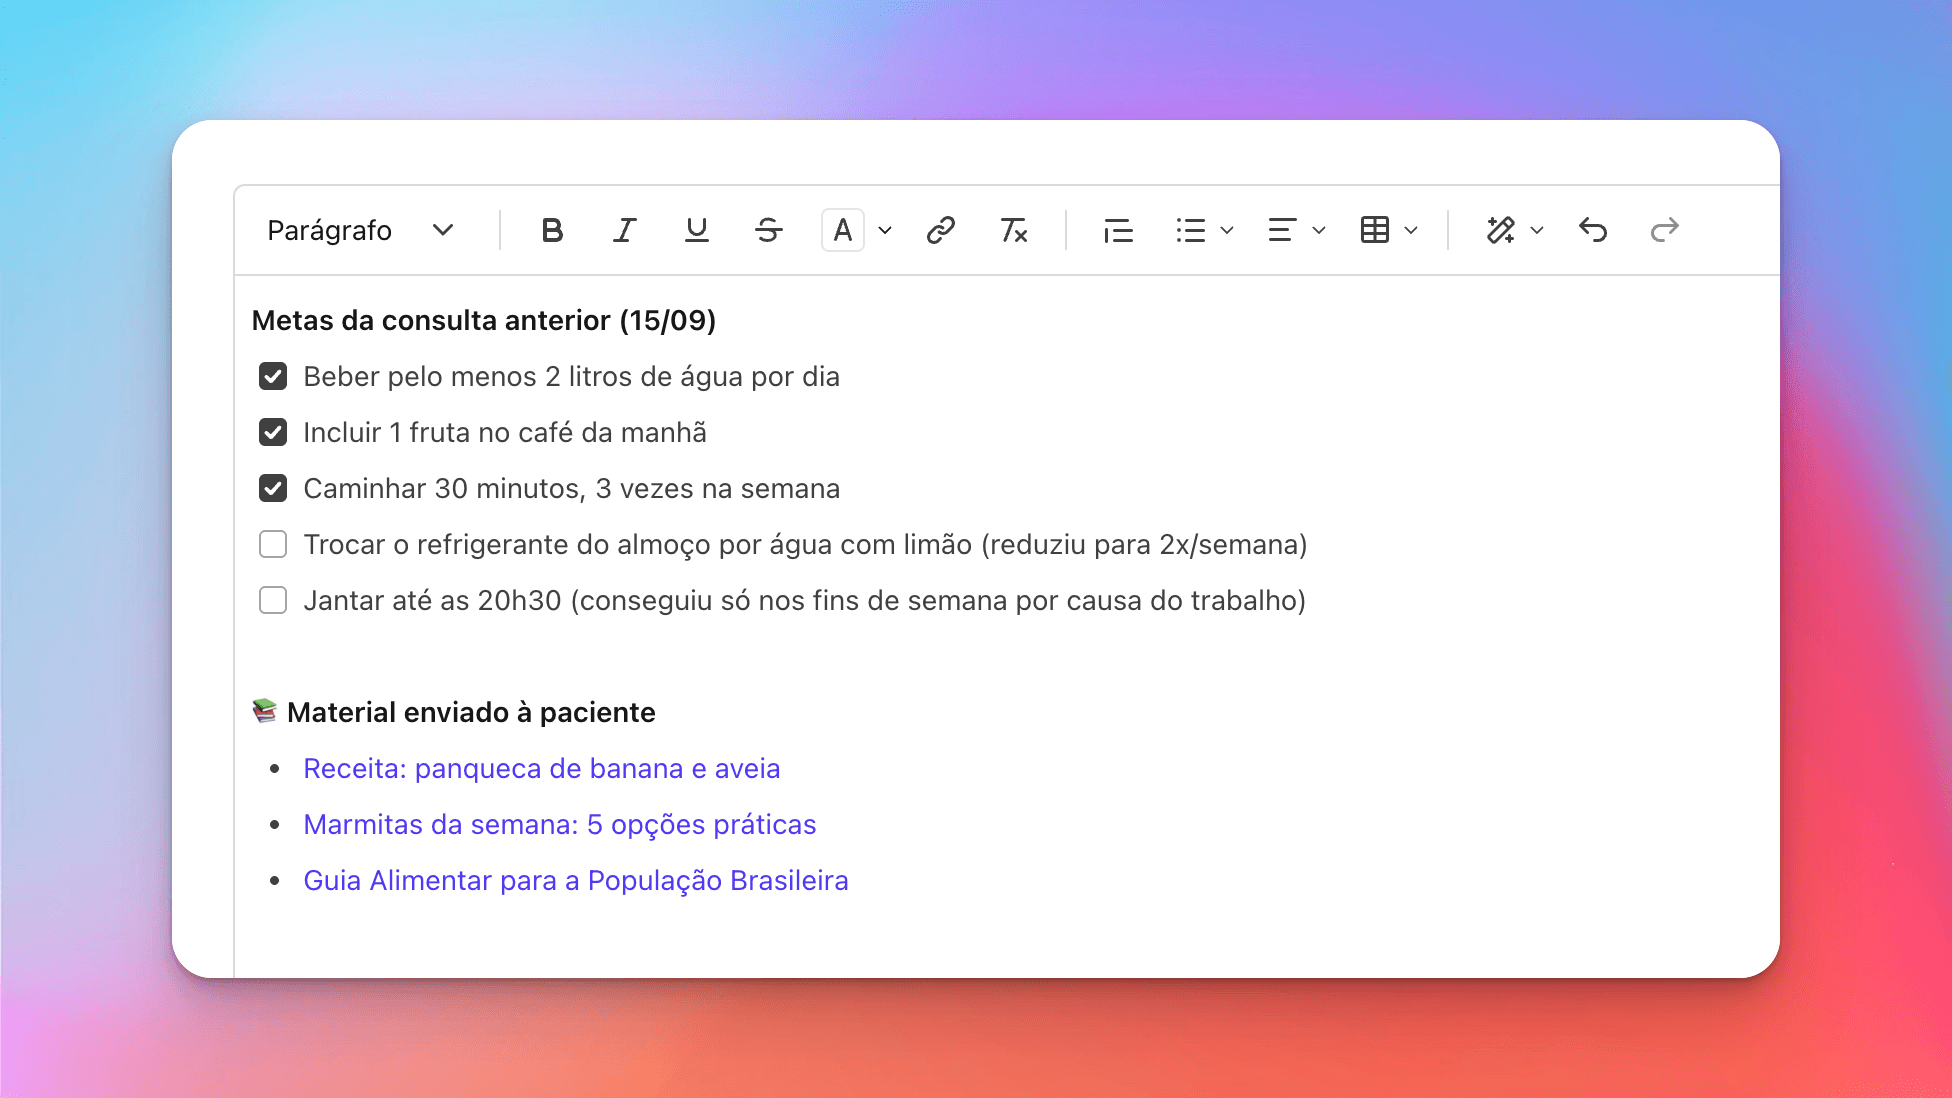This screenshot has width=1952, height=1098.
Task: Click heading 'Material enviado à paciente'
Action: pos(471,712)
